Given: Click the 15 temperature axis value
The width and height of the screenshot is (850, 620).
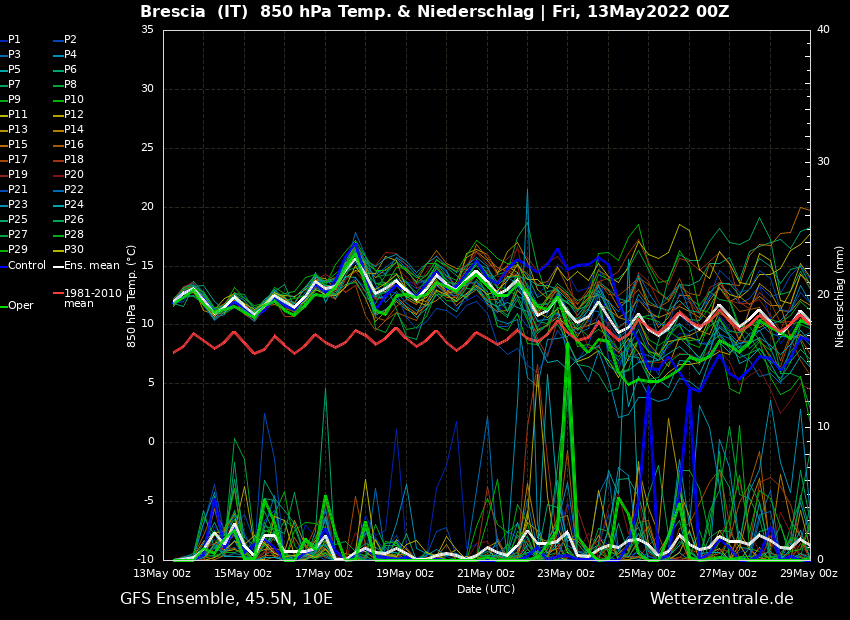Looking at the screenshot, I should [x=147, y=266].
